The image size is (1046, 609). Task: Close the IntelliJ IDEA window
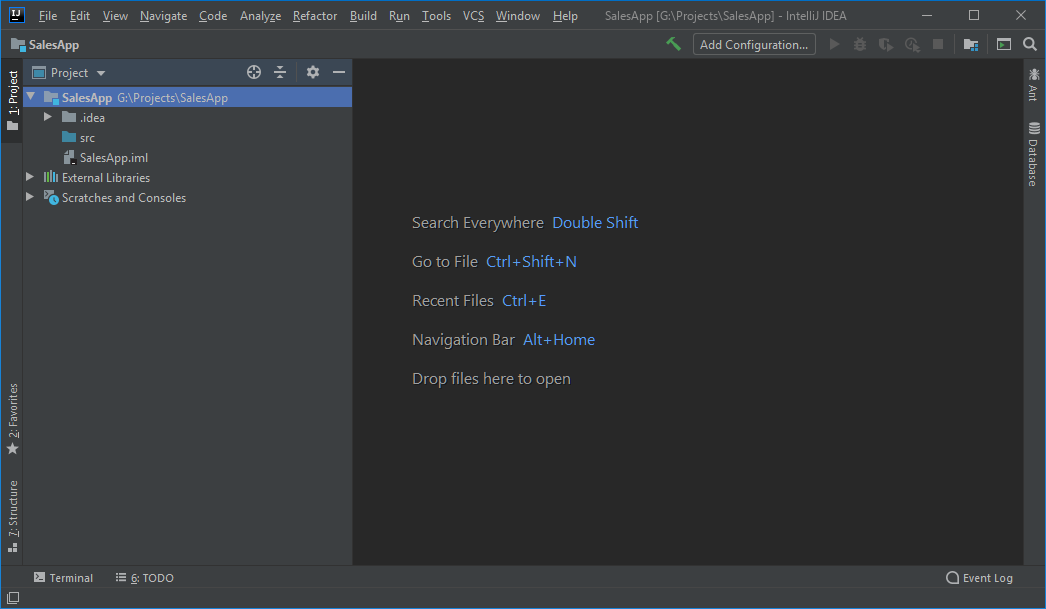(1021, 15)
